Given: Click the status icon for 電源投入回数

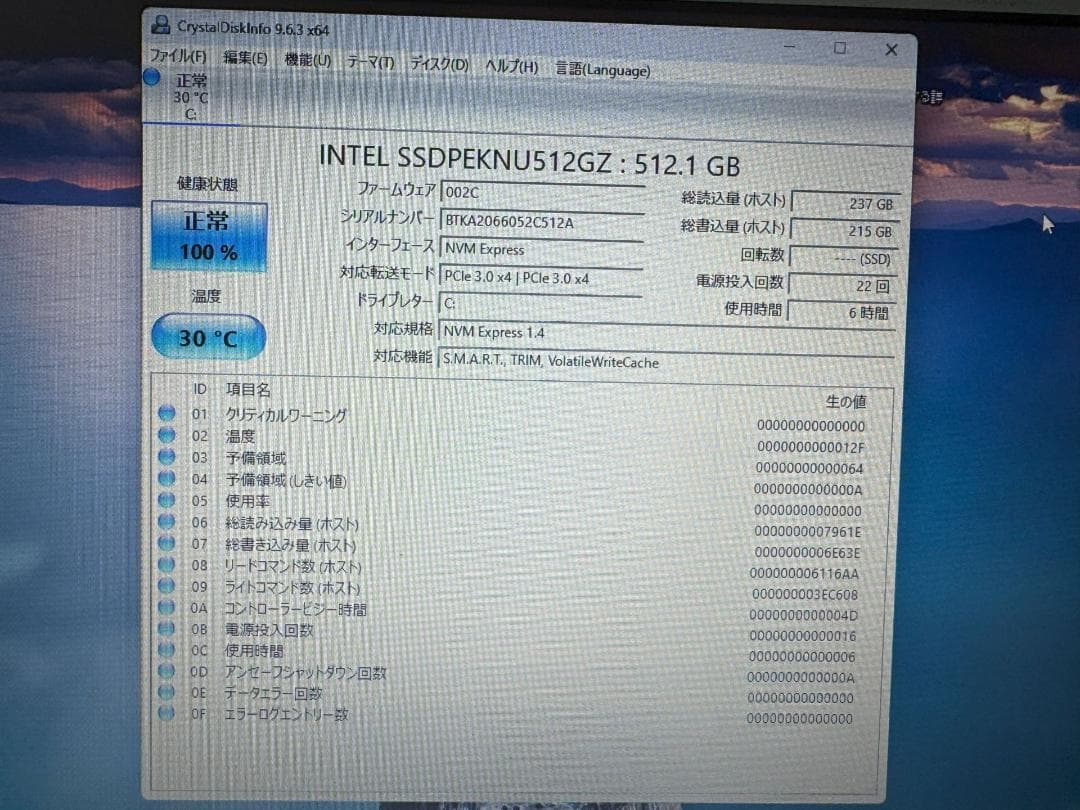Looking at the screenshot, I should pos(165,630).
